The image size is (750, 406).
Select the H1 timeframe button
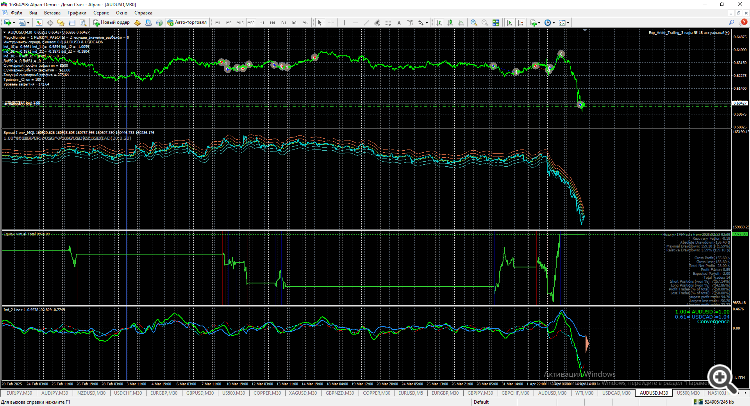263,22
